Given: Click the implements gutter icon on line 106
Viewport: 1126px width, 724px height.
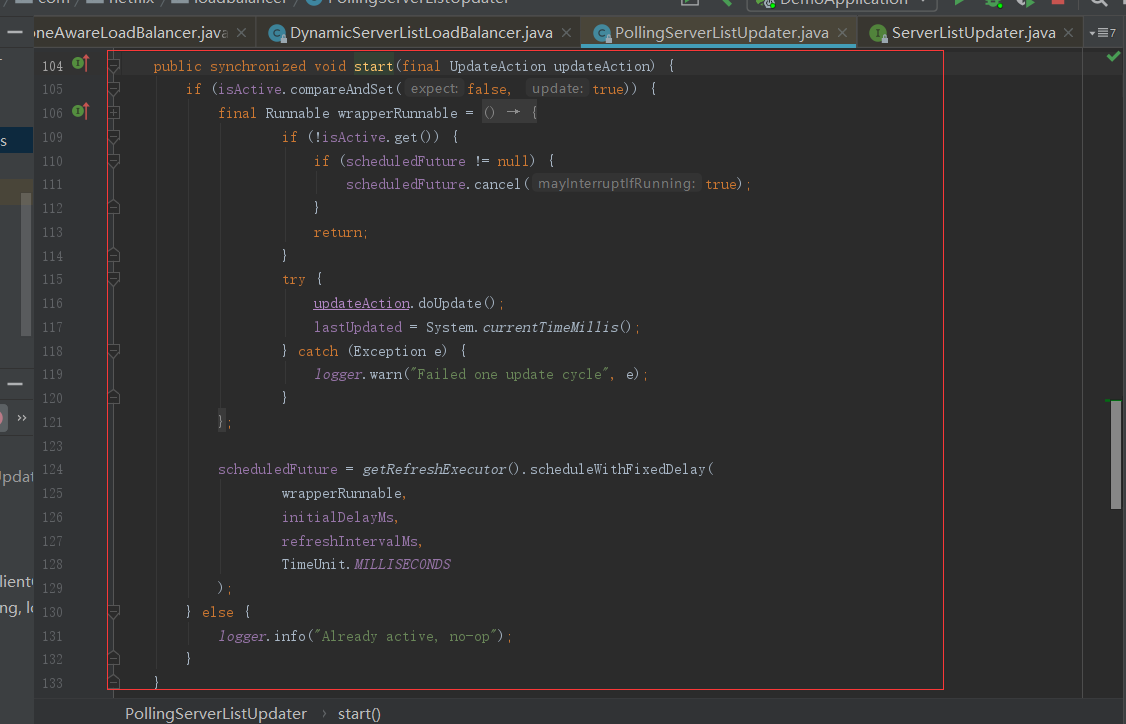Looking at the screenshot, I should pos(80,111).
